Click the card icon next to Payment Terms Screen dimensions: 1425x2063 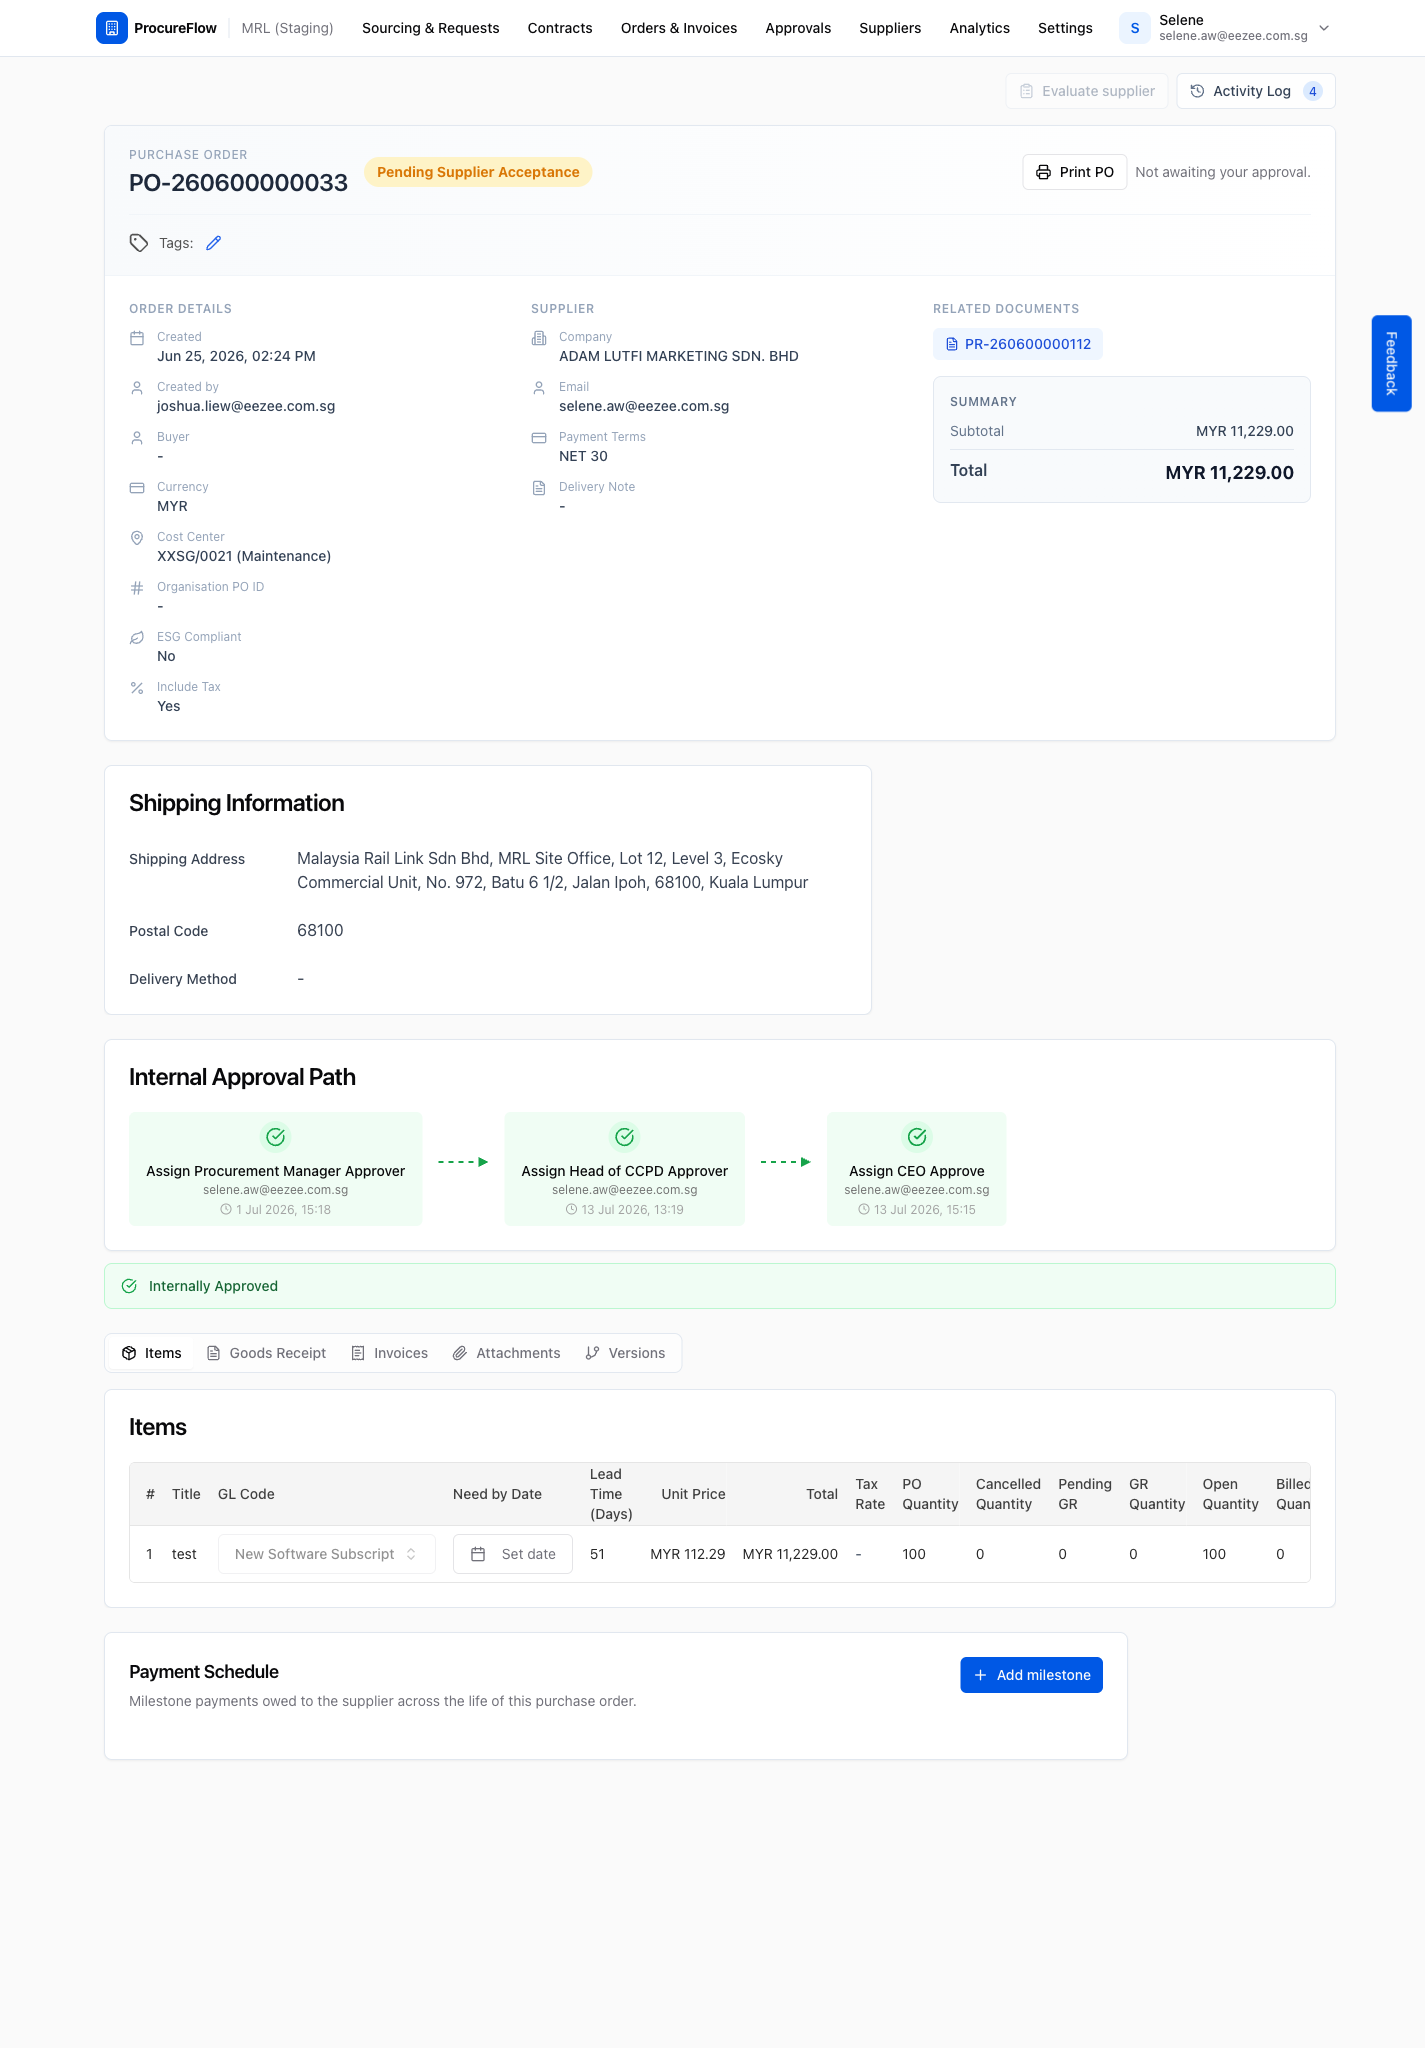539,438
